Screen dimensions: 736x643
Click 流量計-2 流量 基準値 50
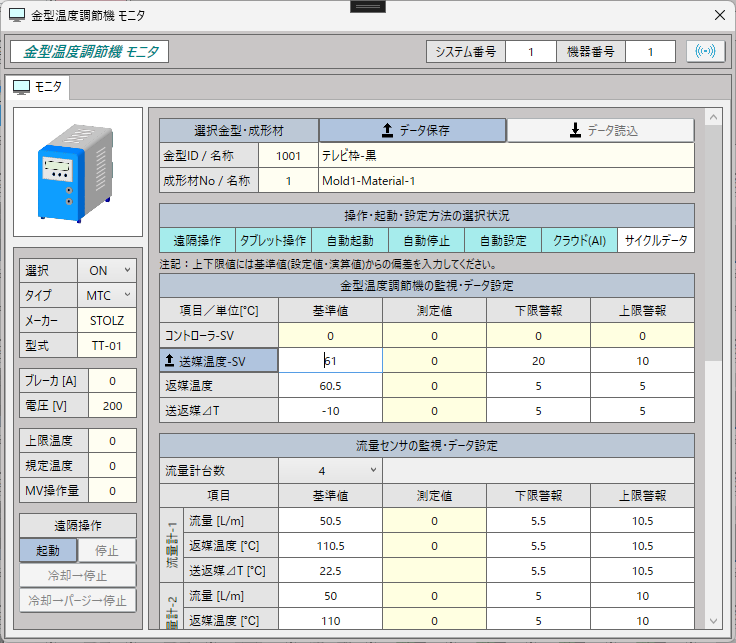[x=330, y=596]
